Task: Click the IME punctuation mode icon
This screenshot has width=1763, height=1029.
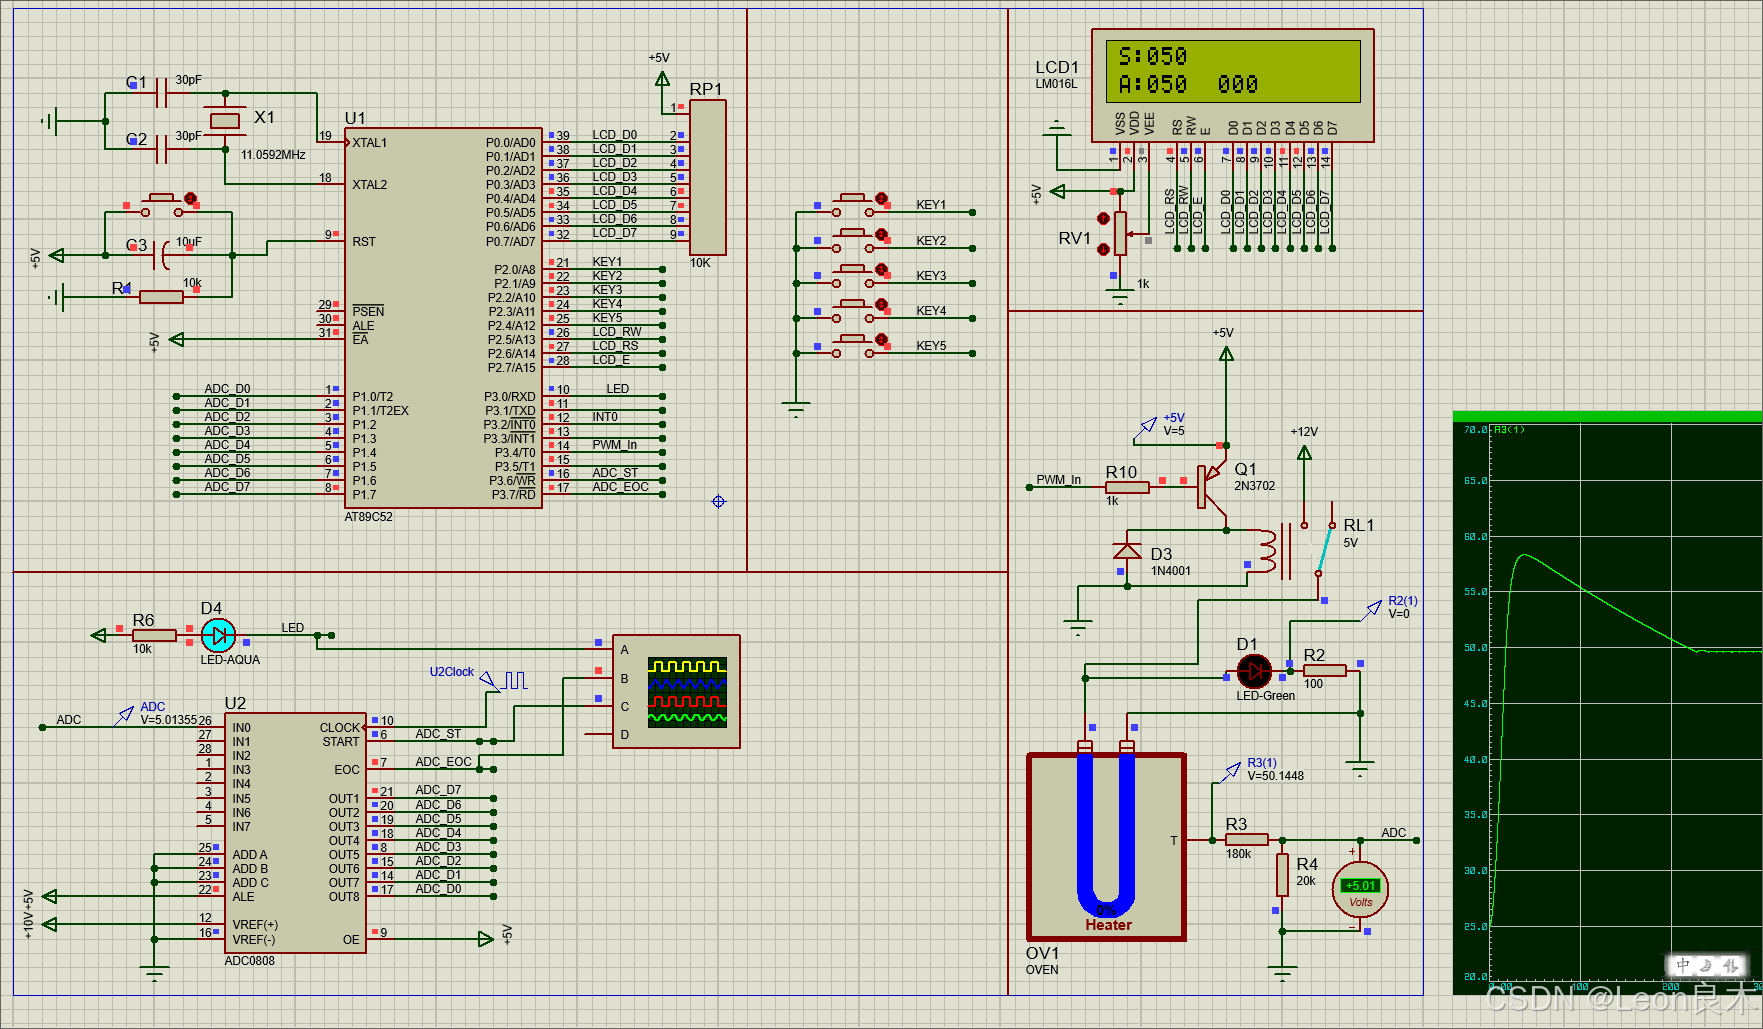Action: [1729, 965]
